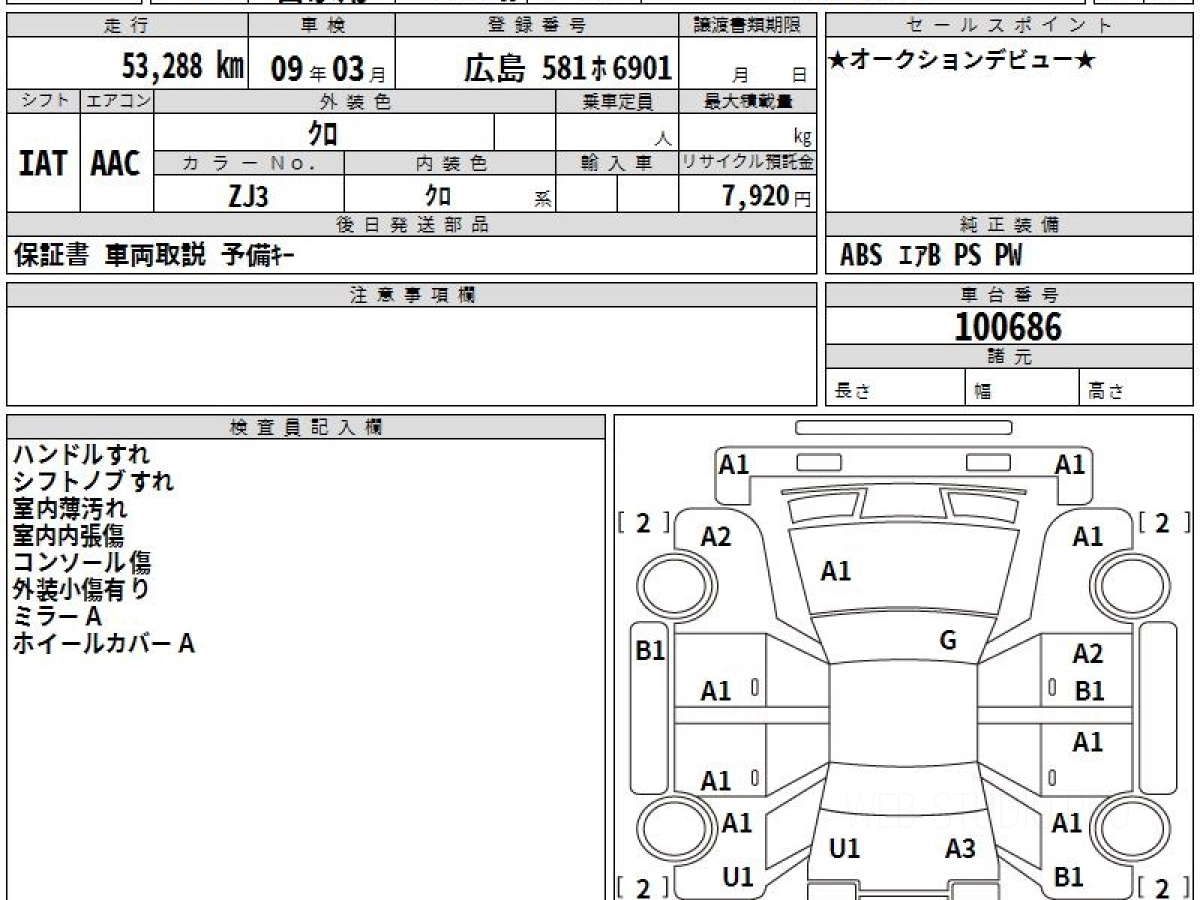Select the 保証書 車両取説 予備キー text
Viewport: 1200px width, 900px height.
coord(154,256)
